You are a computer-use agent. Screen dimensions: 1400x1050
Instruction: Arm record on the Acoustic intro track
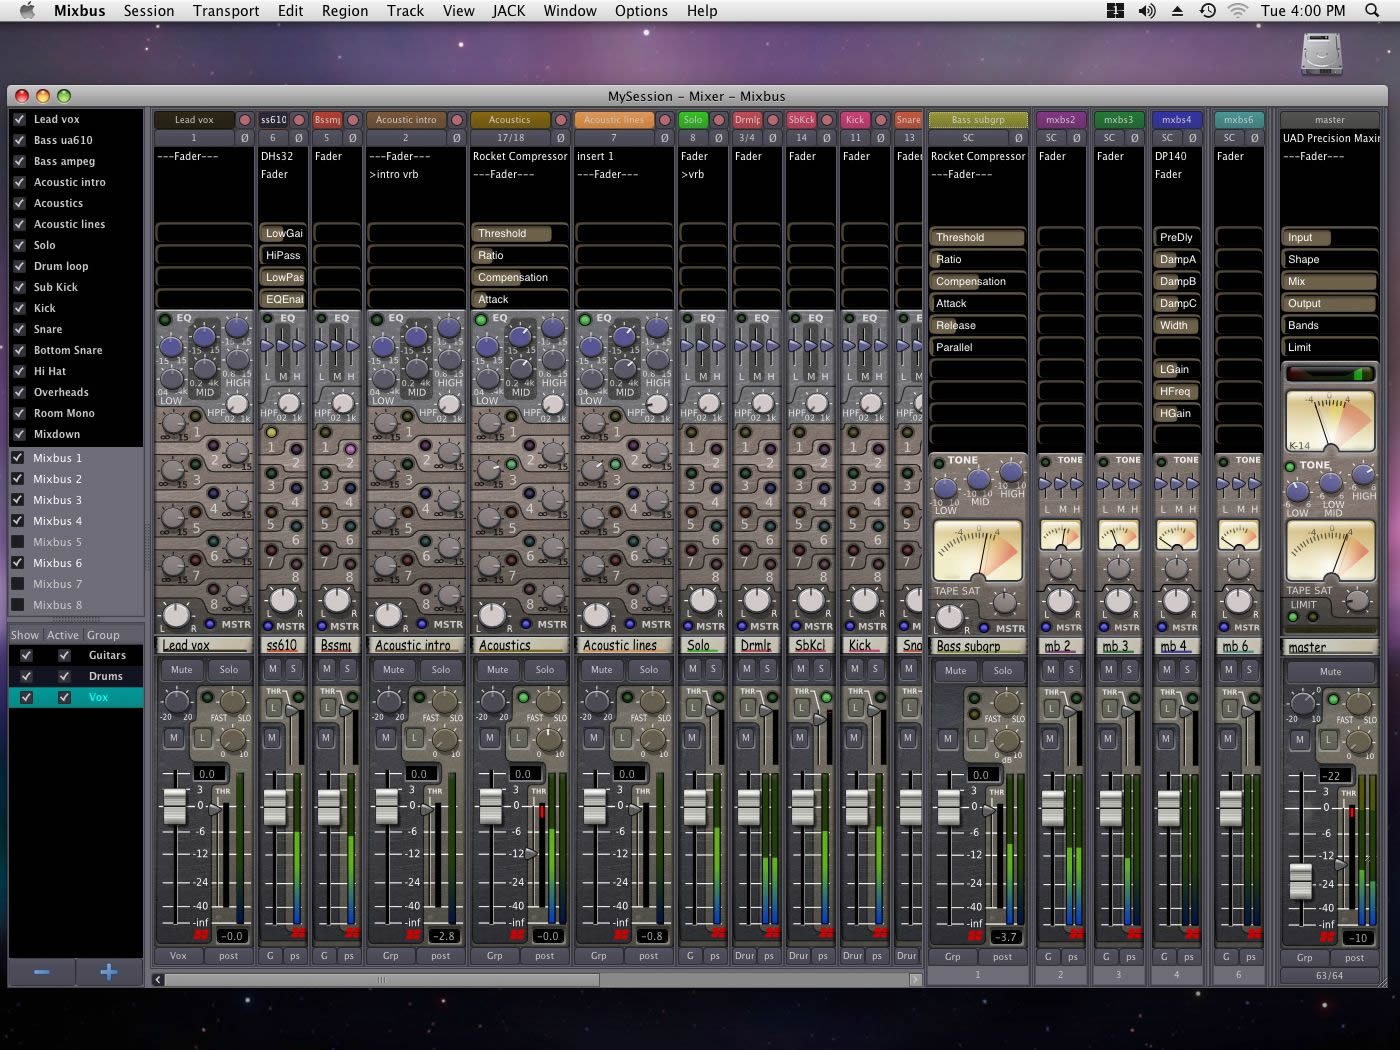(457, 120)
